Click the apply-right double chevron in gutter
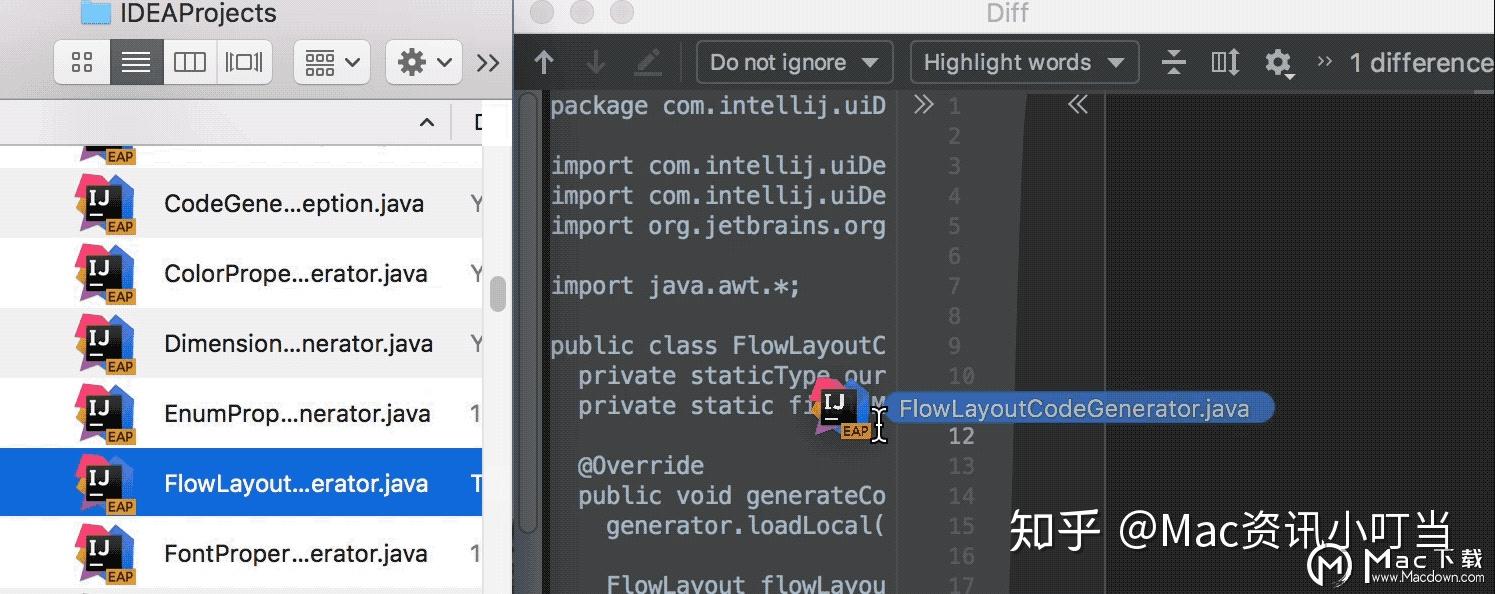Image resolution: width=1495 pixels, height=594 pixels. click(923, 105)
